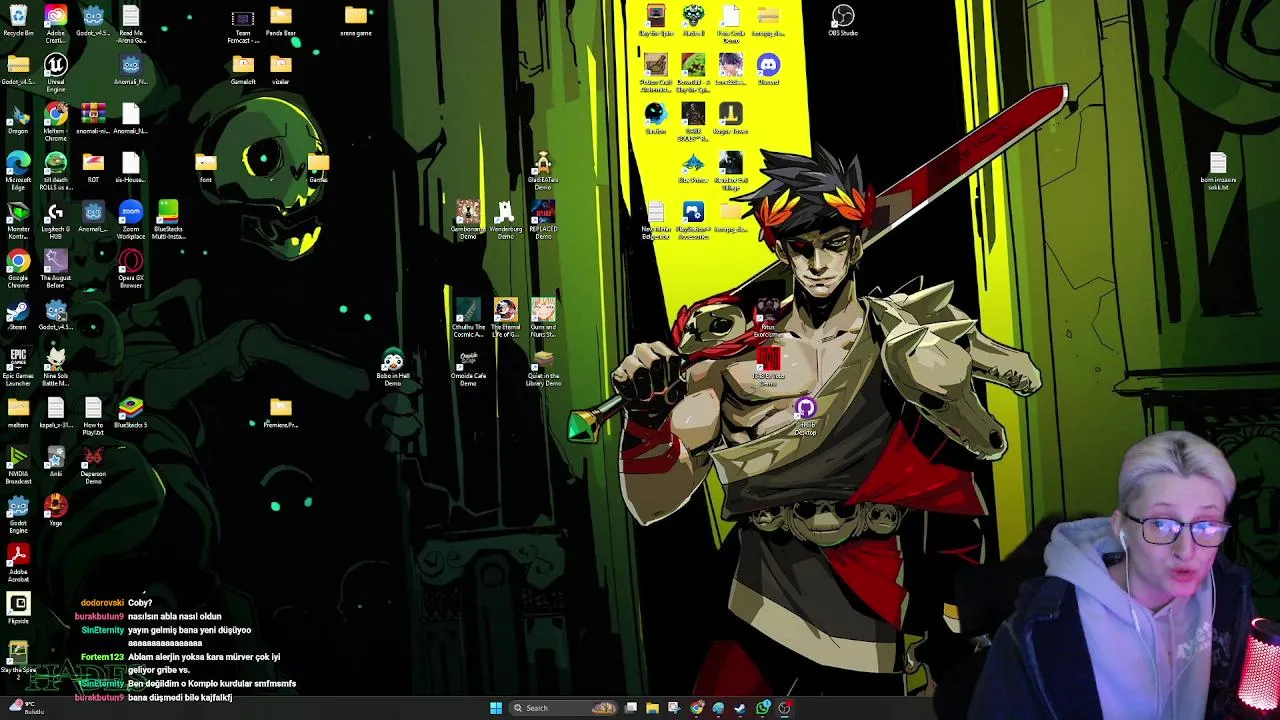Screen dimensions: 1280x720
Task: Open Blue Prince game shortcut
Action: (693, 167)
